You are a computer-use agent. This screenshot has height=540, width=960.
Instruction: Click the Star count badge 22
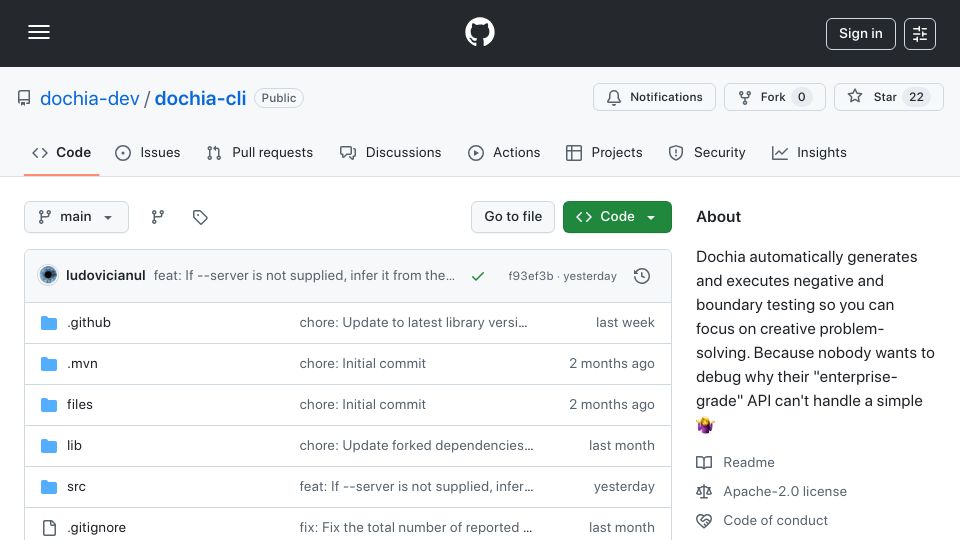click(x=916, y=97)
